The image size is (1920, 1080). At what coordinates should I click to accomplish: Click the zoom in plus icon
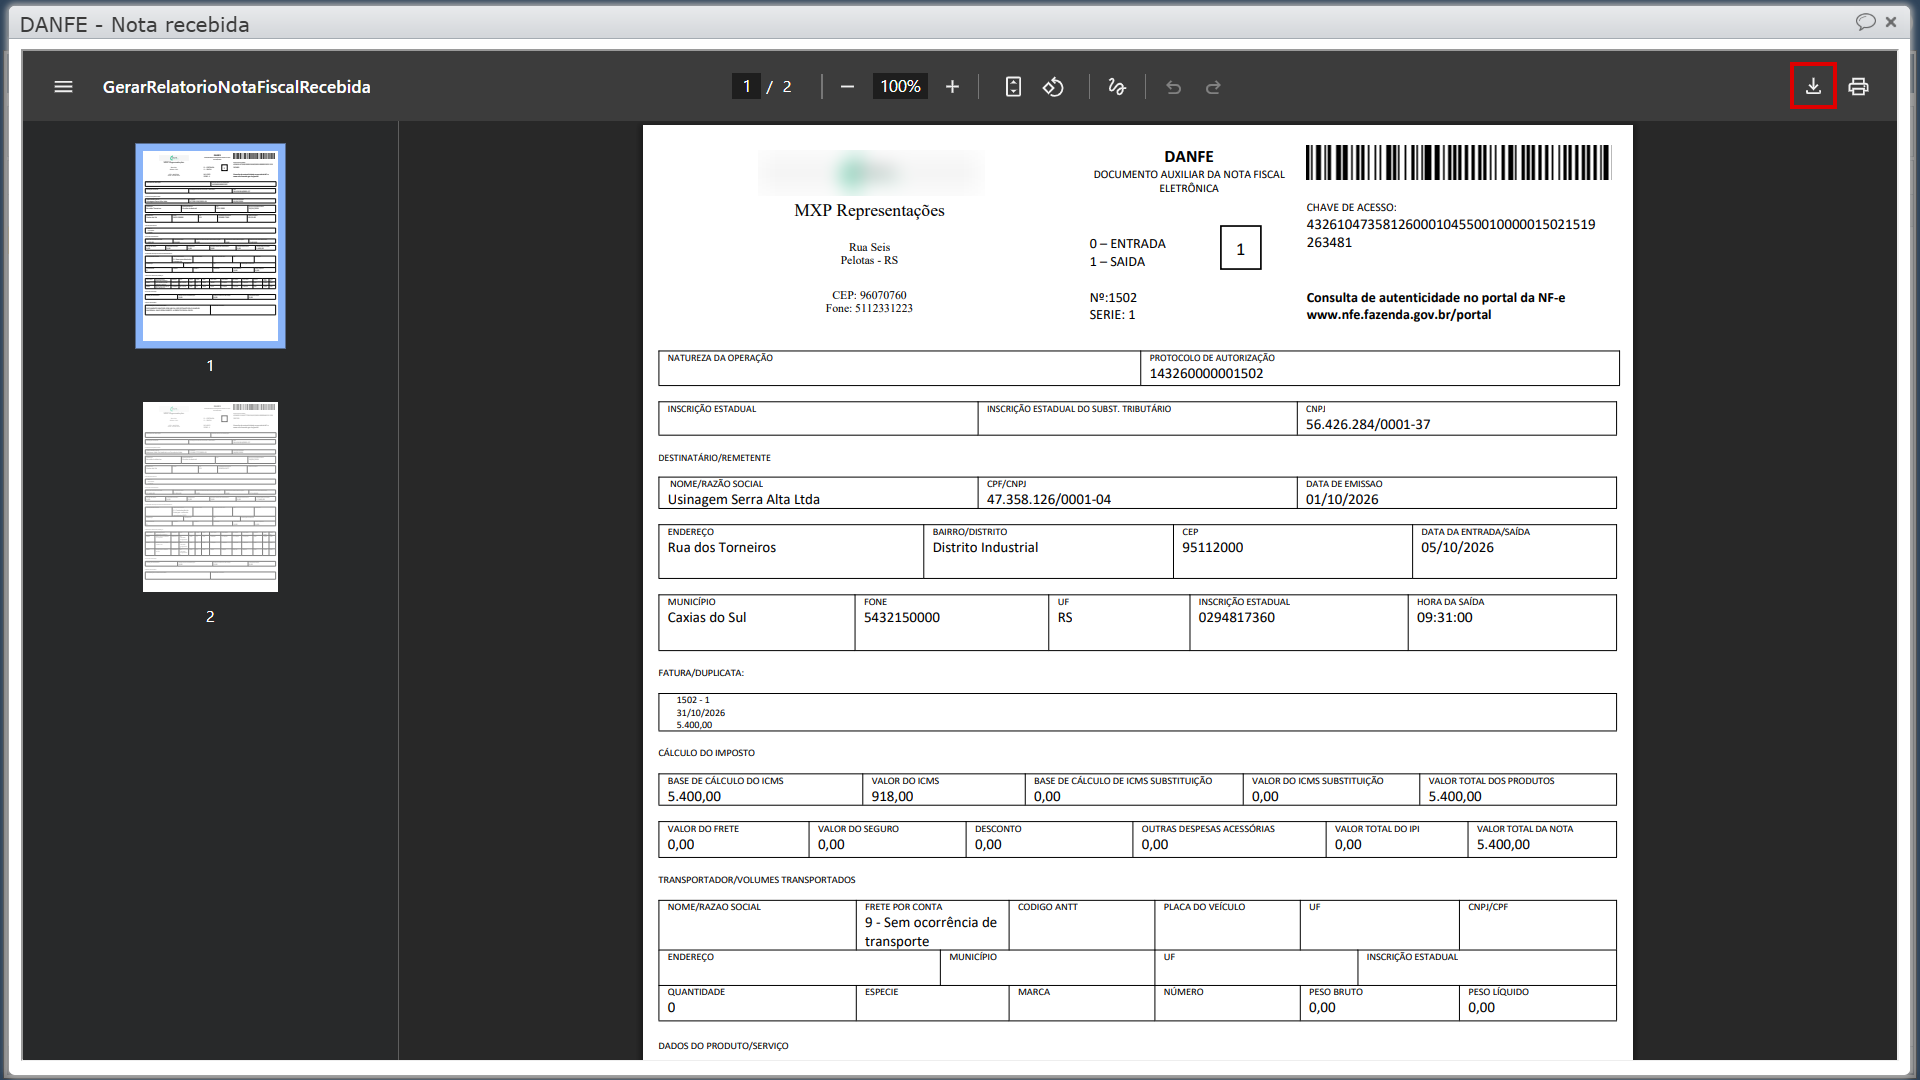(x=952, y=87)
